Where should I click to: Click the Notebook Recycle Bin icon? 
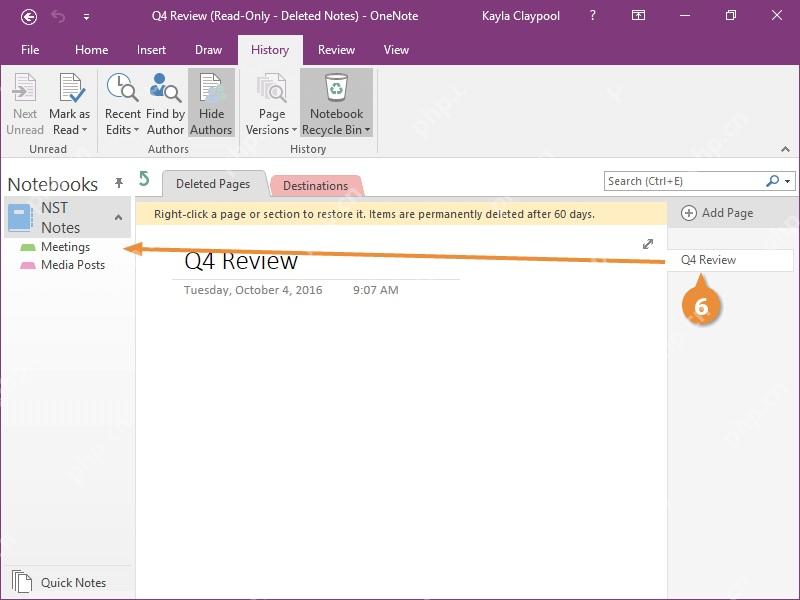click(336, 87)
